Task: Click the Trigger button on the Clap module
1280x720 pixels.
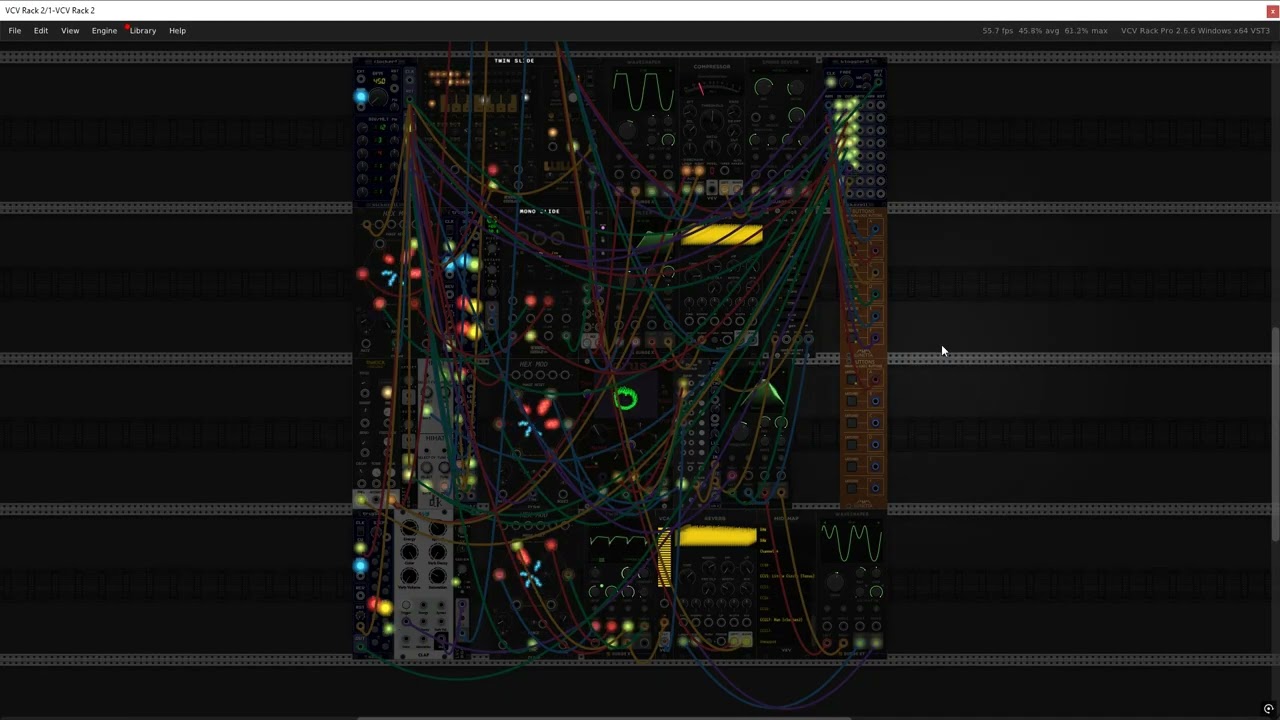Action: (x=406, y=605)
